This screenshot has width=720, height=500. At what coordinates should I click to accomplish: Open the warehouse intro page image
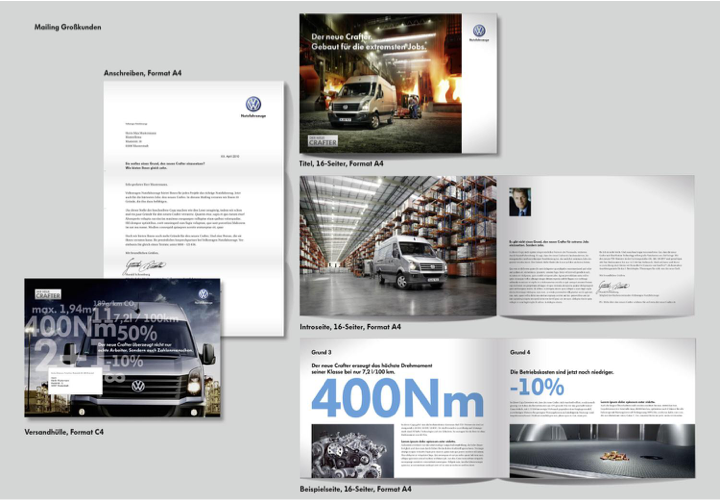398,246
